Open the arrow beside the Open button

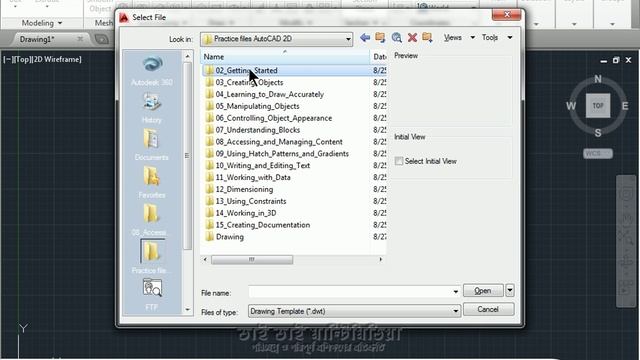tap(510, 290)
